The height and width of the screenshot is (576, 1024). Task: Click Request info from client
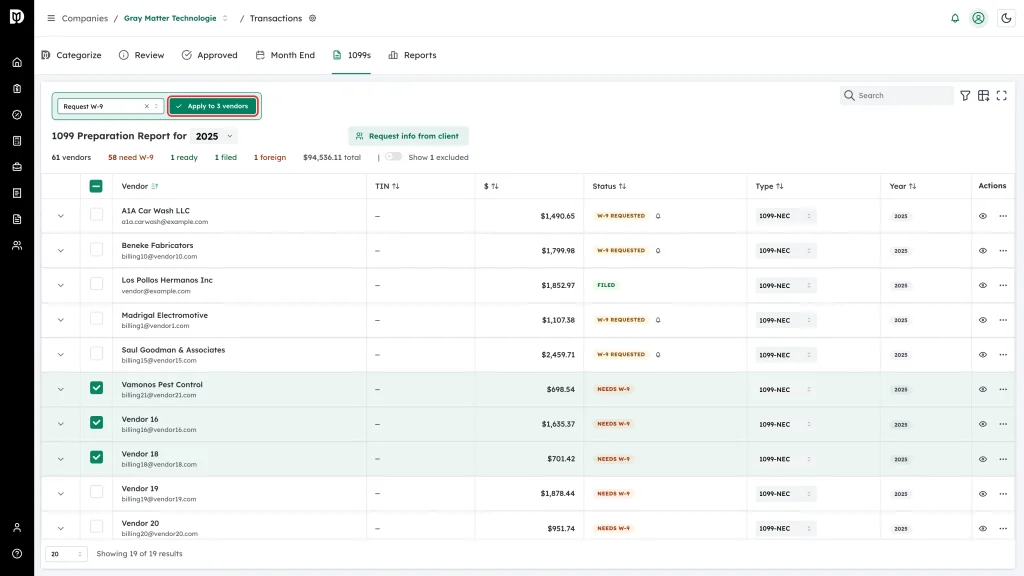point(408,136)
